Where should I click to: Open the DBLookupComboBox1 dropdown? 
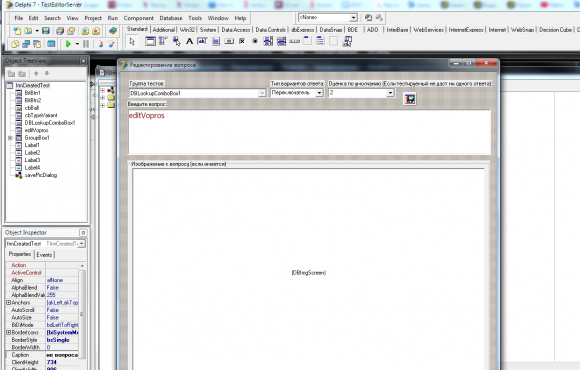pos(262,93)
